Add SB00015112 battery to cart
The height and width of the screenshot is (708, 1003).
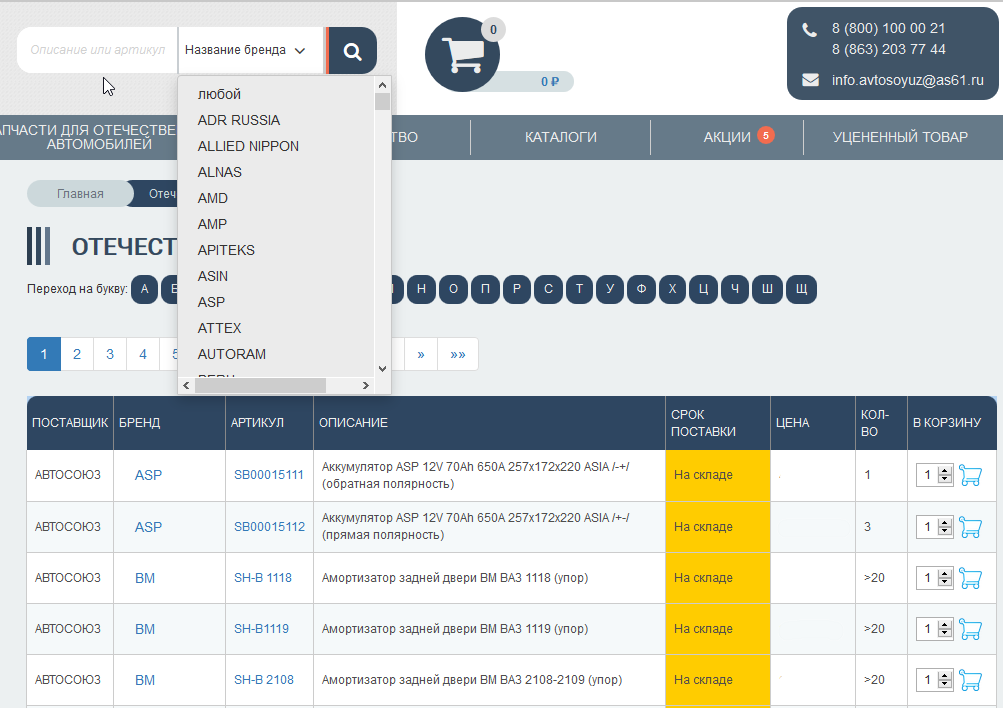tap(969, 527)
